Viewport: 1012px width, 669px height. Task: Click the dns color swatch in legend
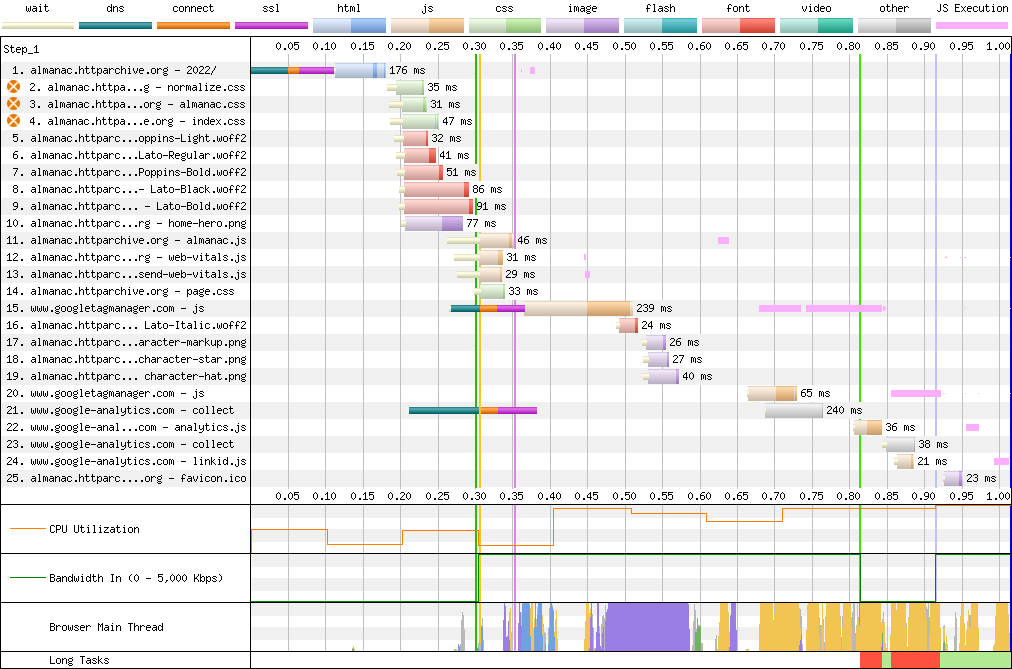[x=115, y=24]
